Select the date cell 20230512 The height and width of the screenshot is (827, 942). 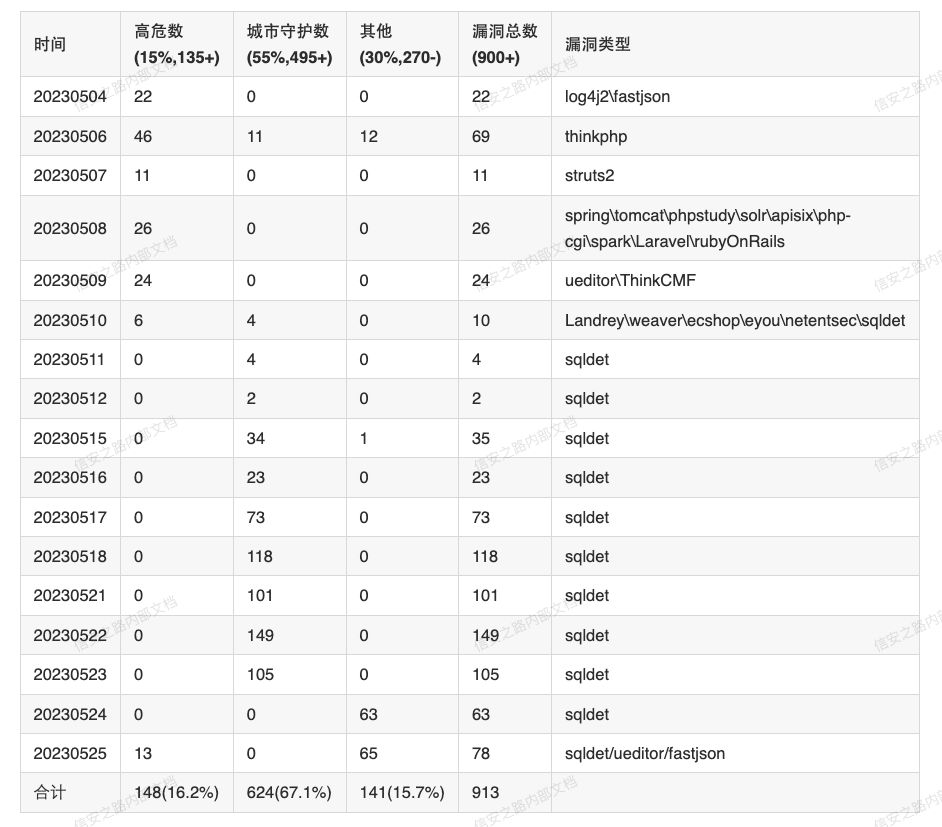70,398
